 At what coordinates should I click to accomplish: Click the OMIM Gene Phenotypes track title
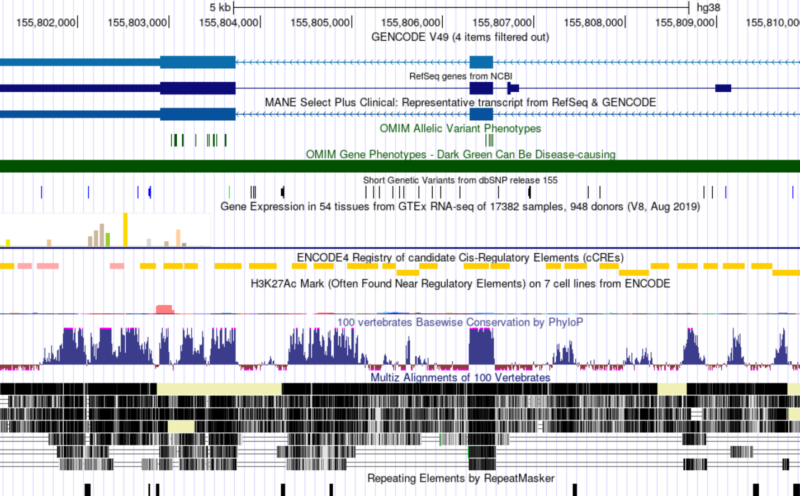pos(460,155)
